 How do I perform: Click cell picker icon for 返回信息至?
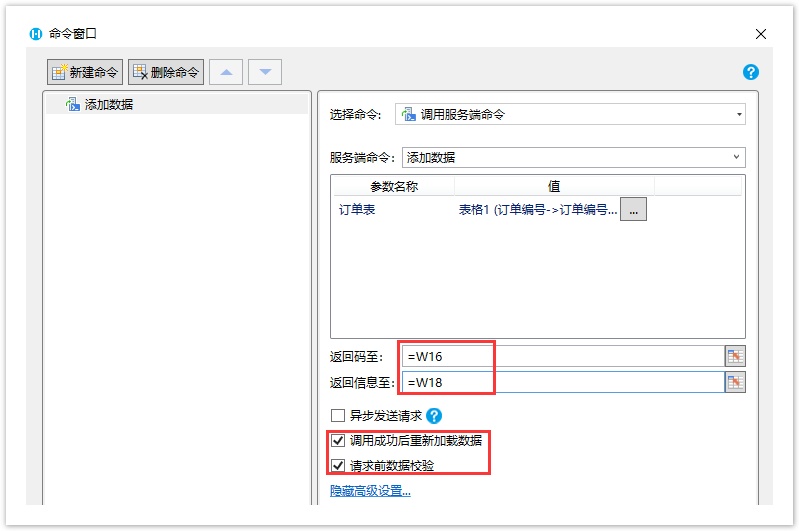735,382
